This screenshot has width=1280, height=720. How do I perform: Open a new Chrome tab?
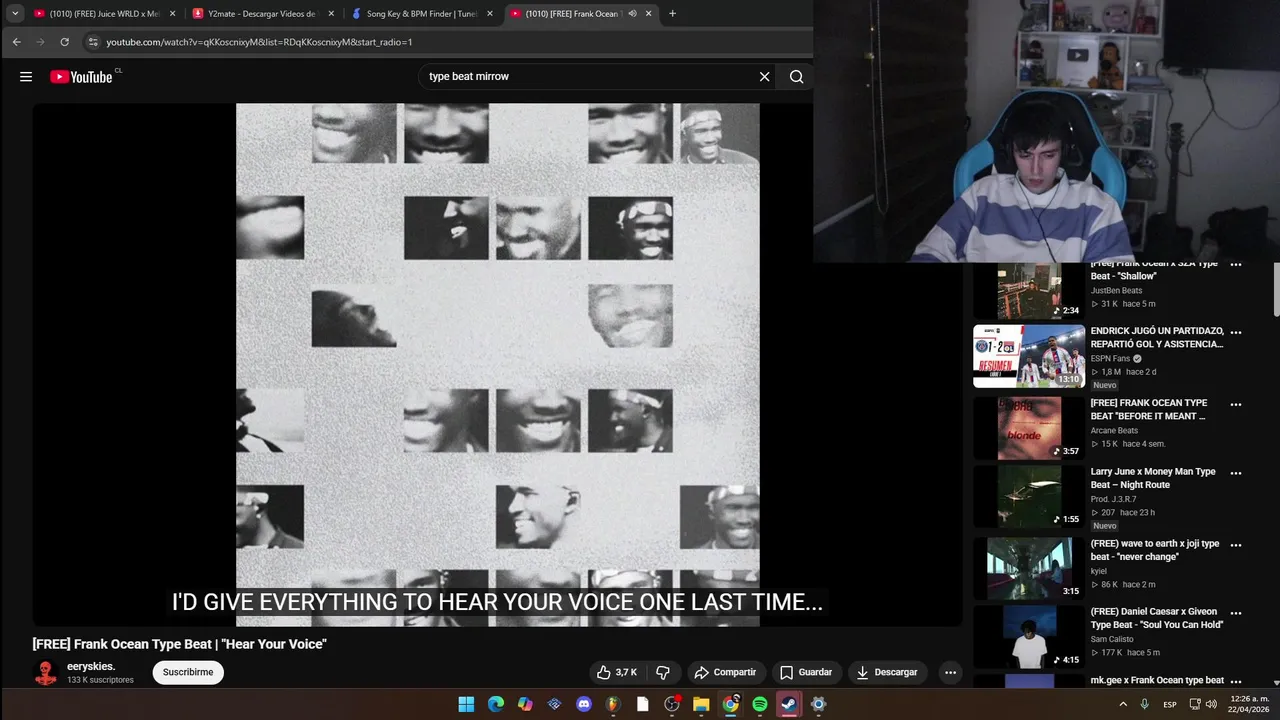[x=672, y=13]
